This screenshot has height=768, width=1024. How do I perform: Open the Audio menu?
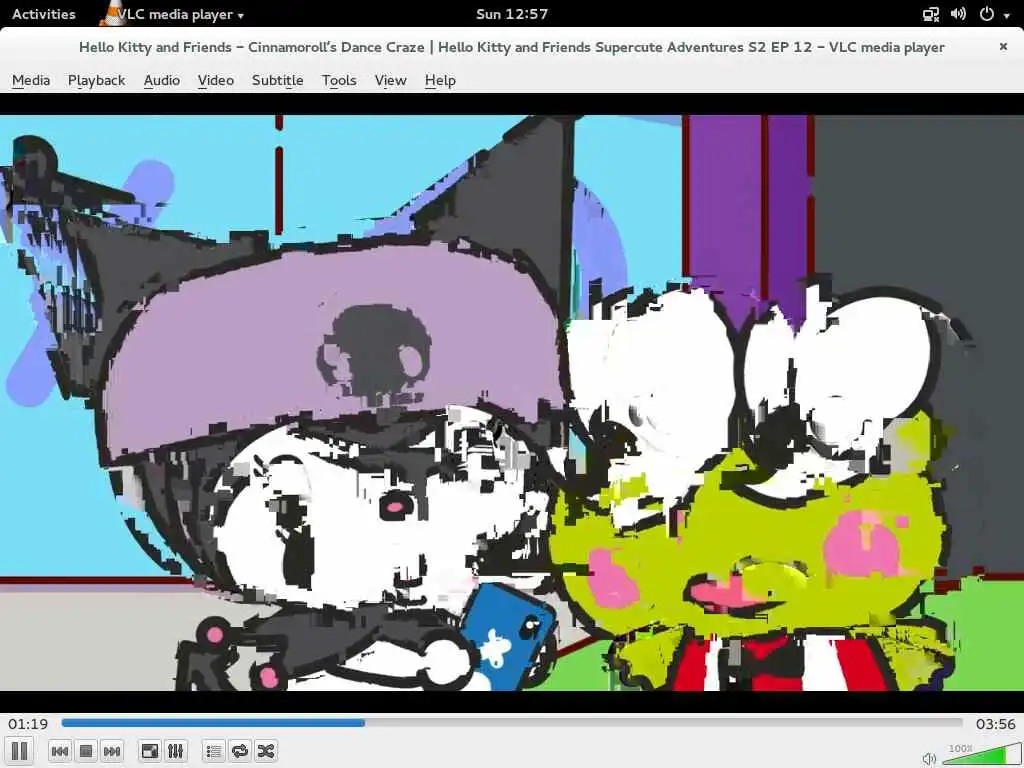pos(161,80)
